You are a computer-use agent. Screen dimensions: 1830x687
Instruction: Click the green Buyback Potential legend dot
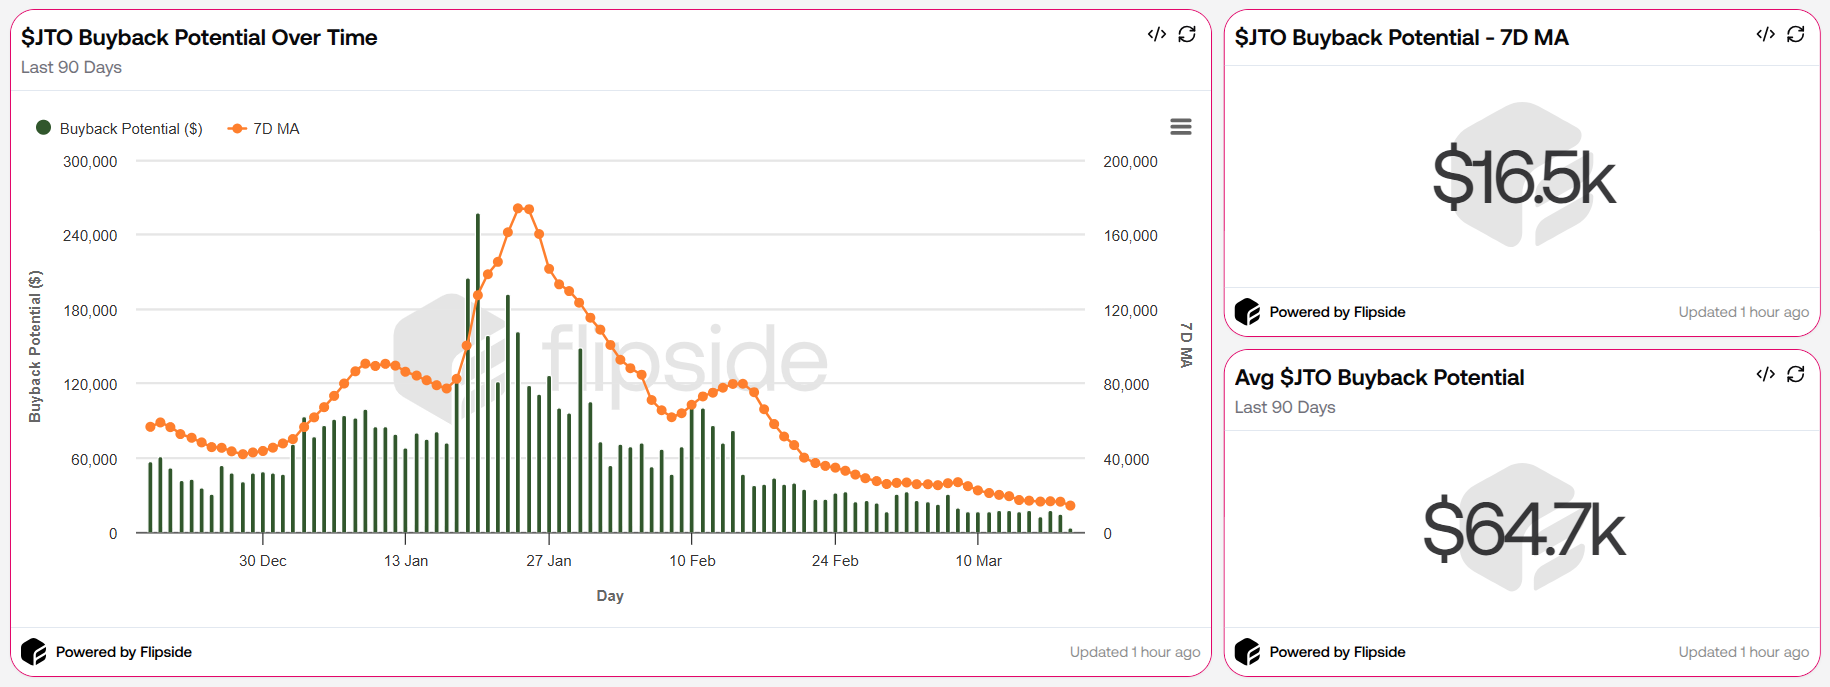pyautogui.click(x=43, y=128)
